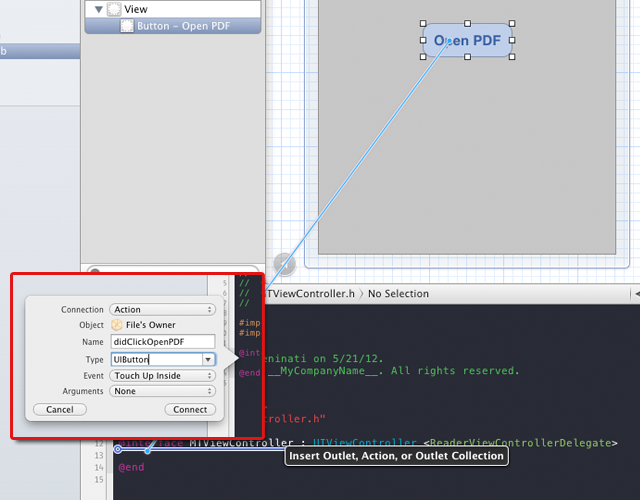
Task: Open the Arguments popup set to None
Action: 162,391
